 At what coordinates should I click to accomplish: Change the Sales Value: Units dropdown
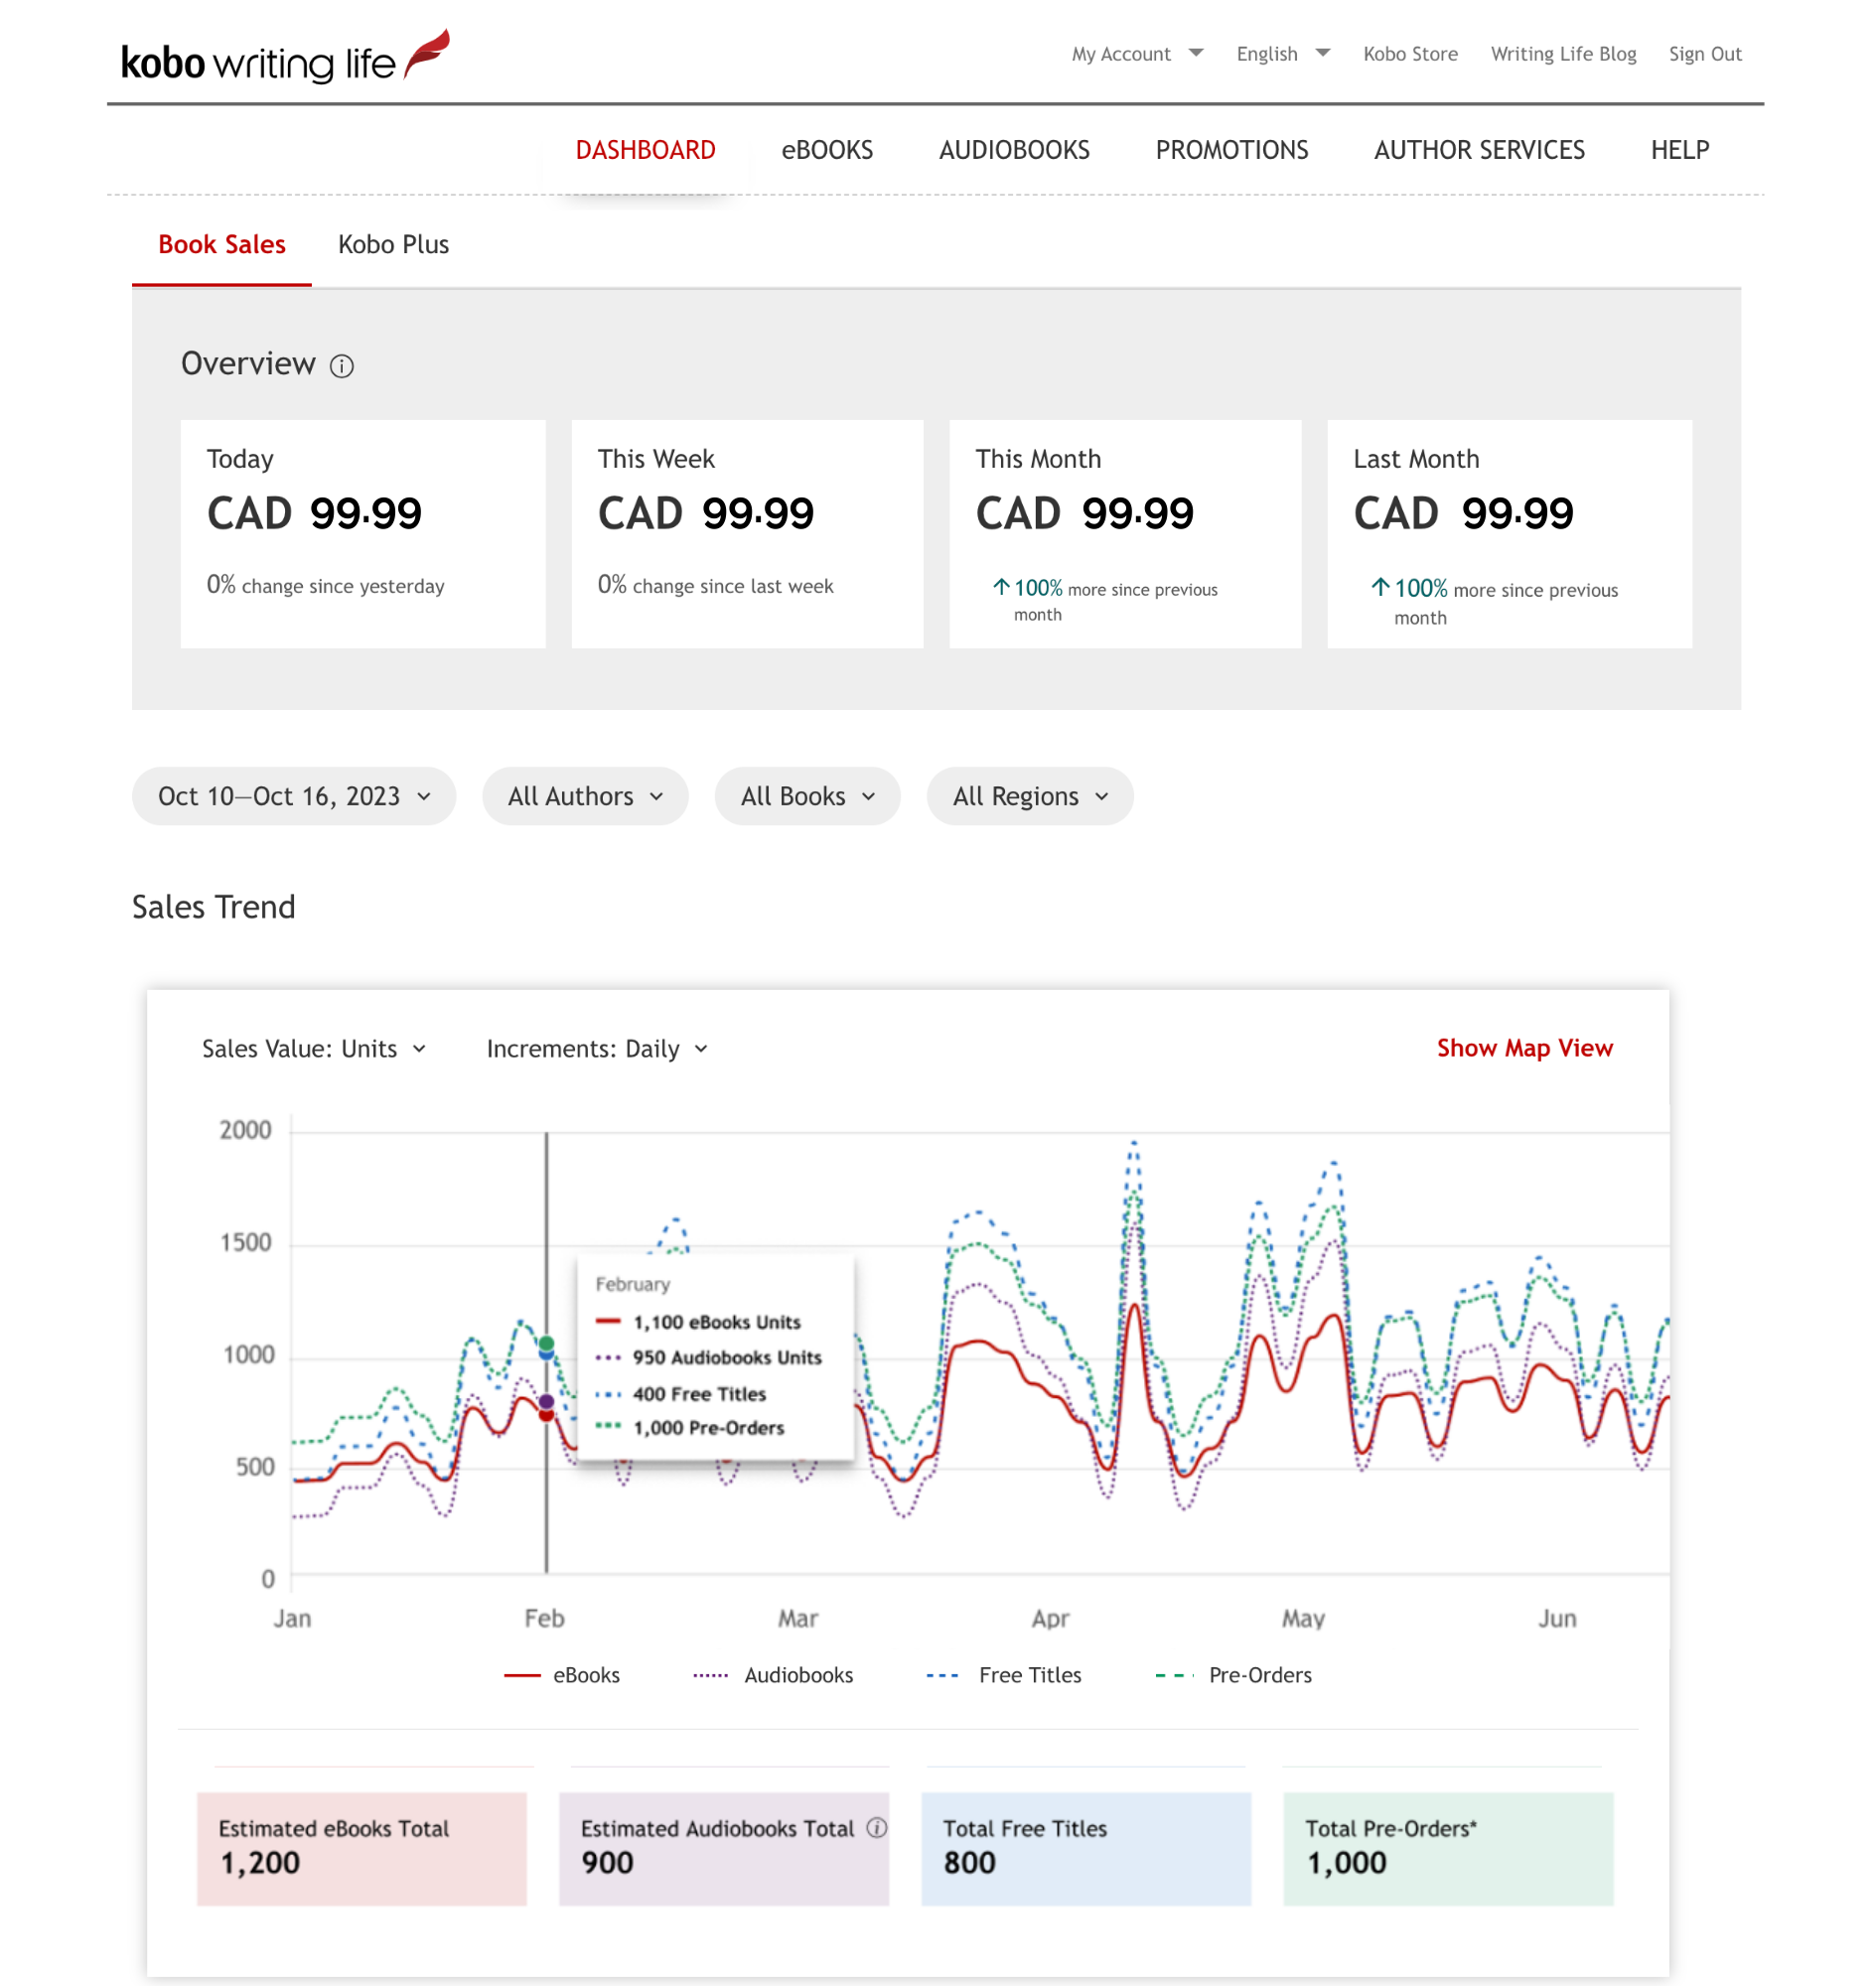(314, 1048)
